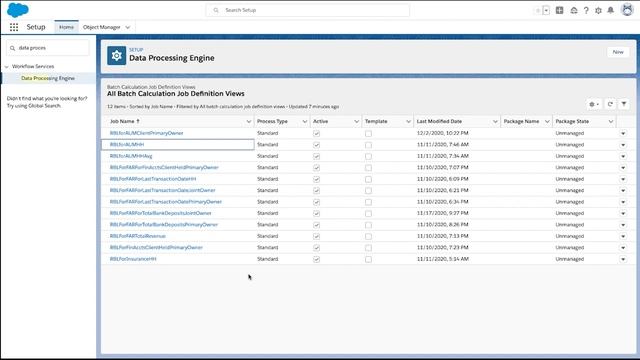The image size is (640, 360).
Task: Click the New button
Action: (618, 52)
